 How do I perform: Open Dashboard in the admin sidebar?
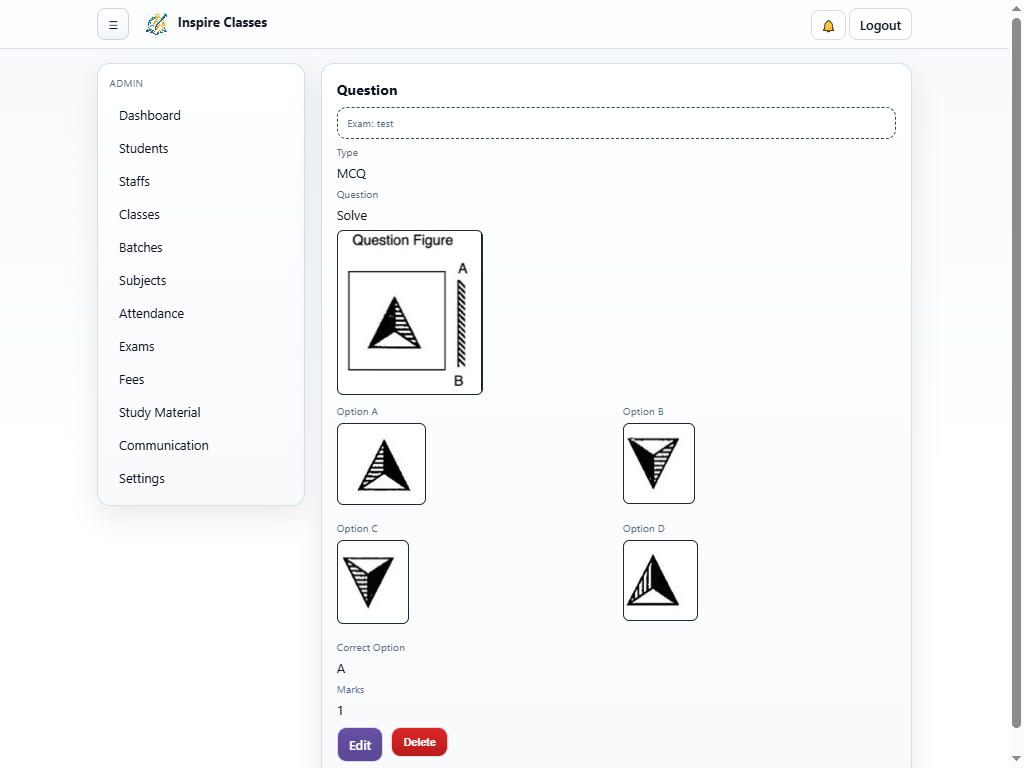click(150, 116)
